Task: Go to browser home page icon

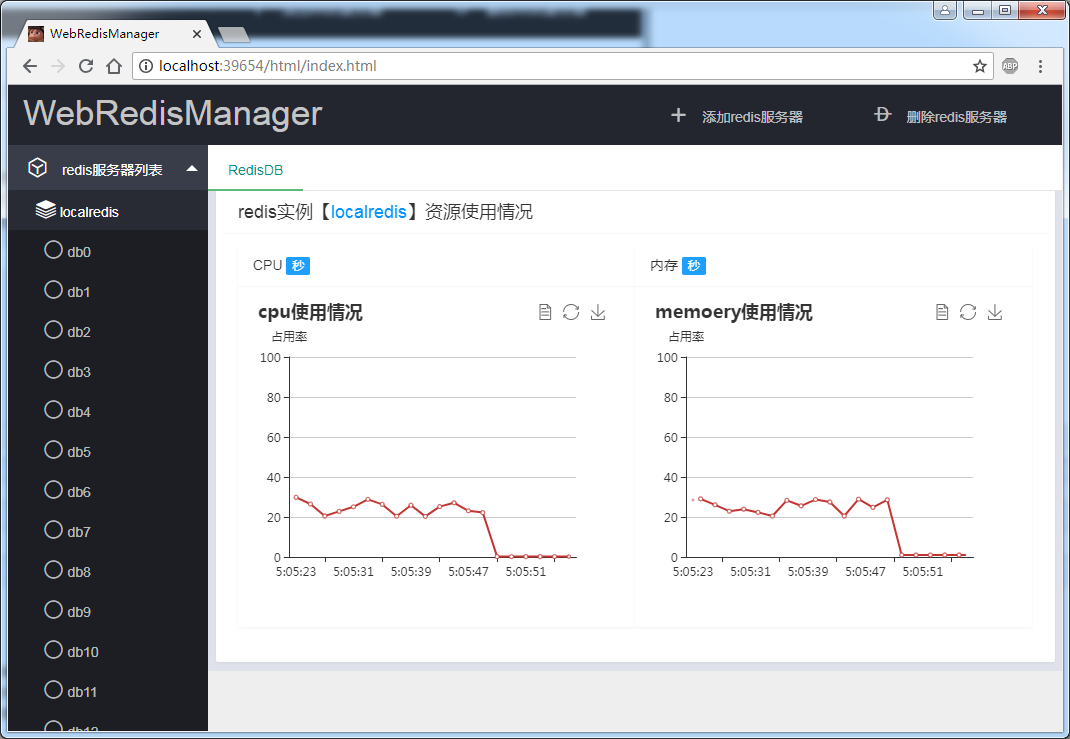Action: tap(114, 66)
